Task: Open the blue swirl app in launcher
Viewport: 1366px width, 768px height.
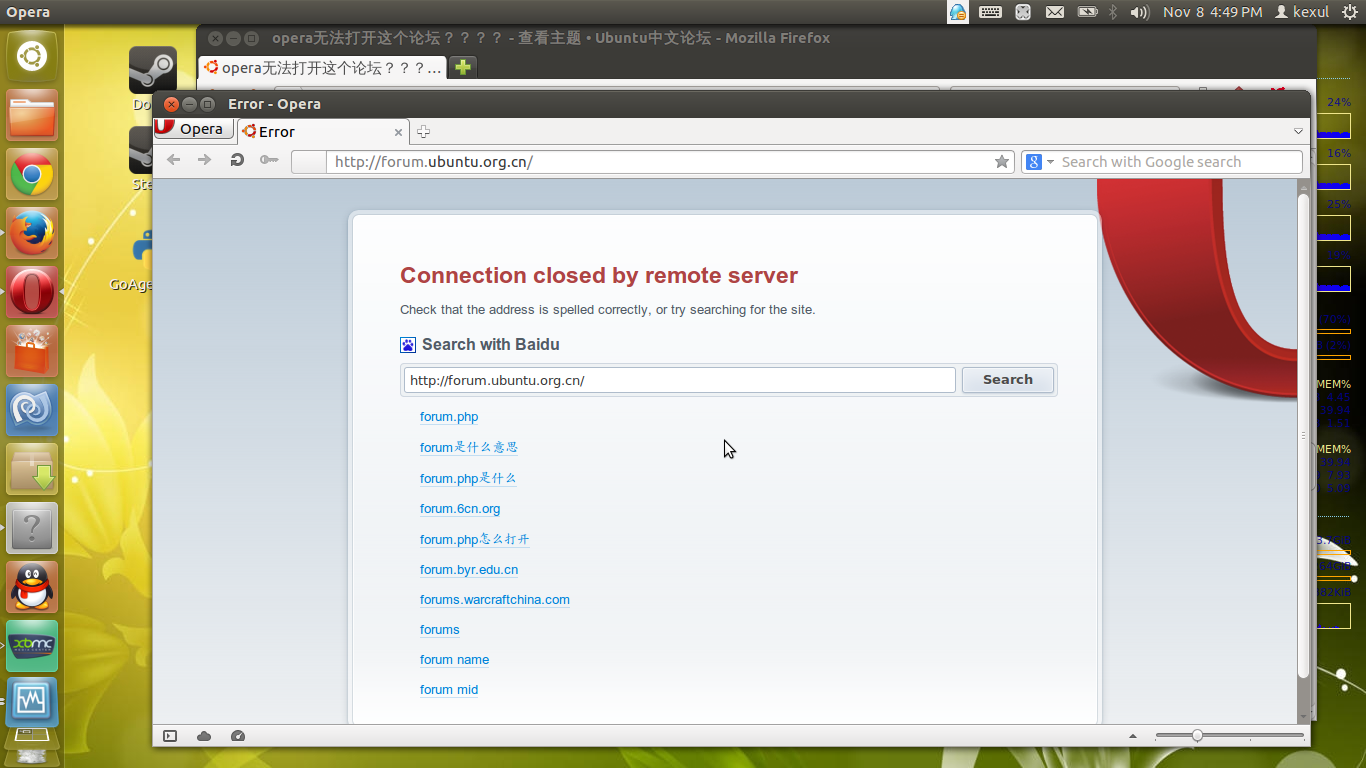Action: [32, 410]
